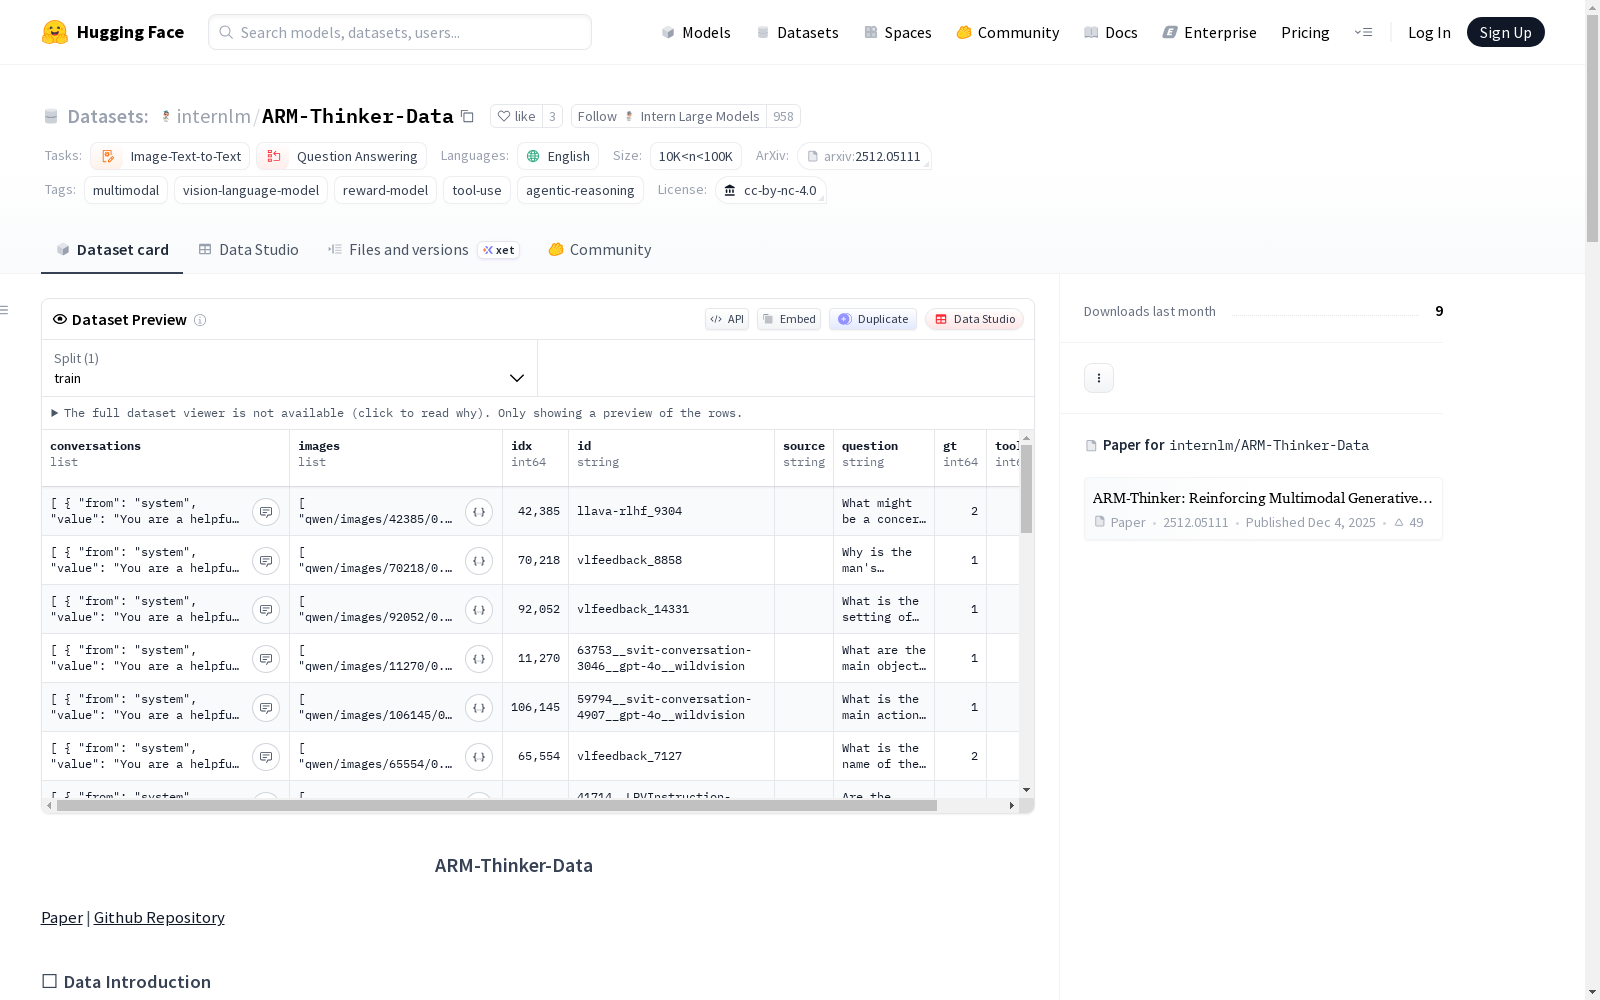Image resolution: width=1600 pixels, height=1000 pixels.
Task: Select the tool-use tag
Action: (477, 190)
